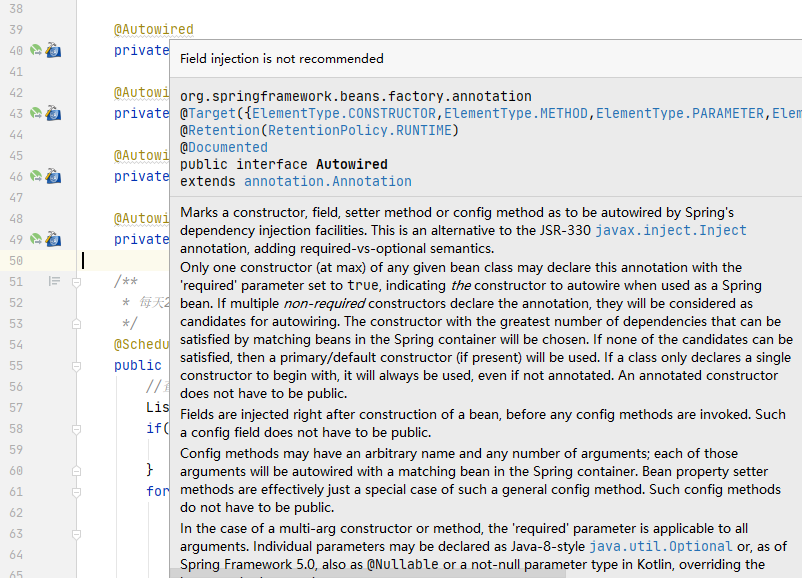Open the Documented annotation link
Viewport: 802px width, 578px height.
coord(228,147)
